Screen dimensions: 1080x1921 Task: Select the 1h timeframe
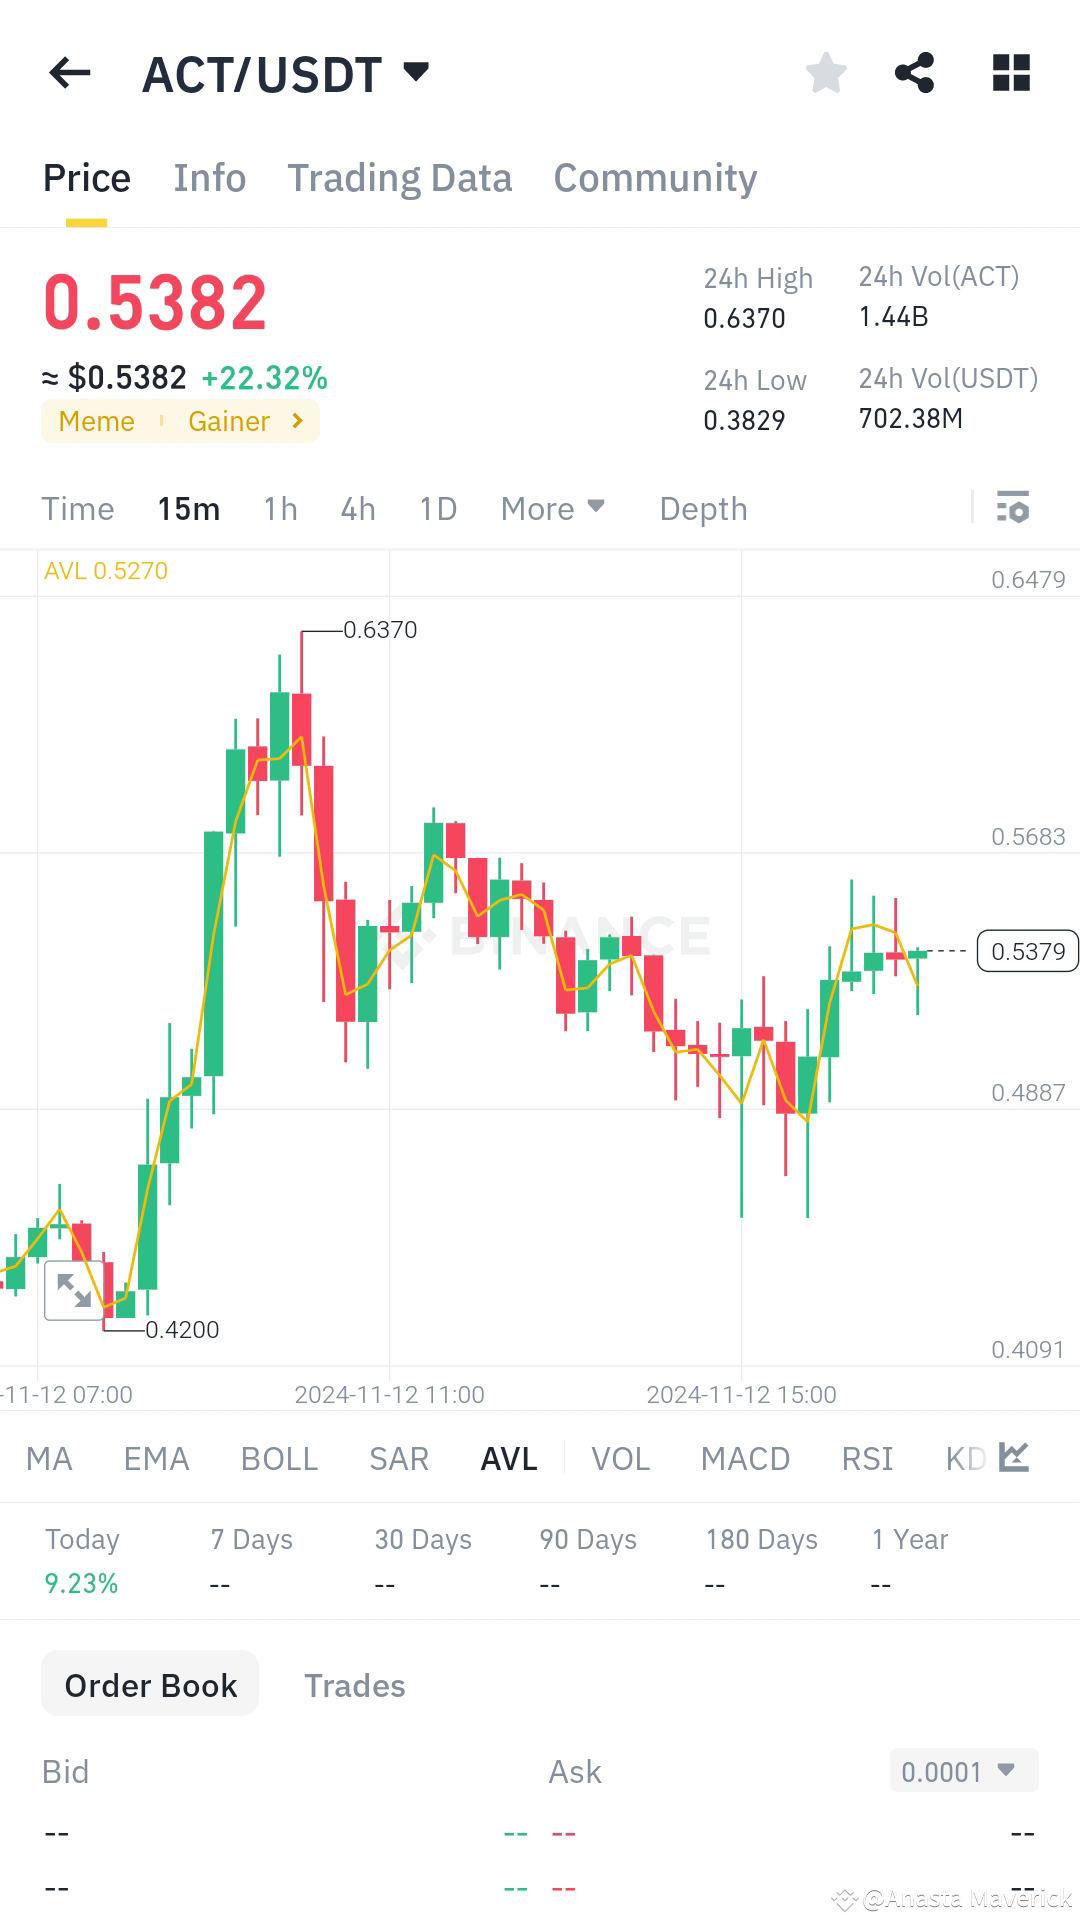279,509
